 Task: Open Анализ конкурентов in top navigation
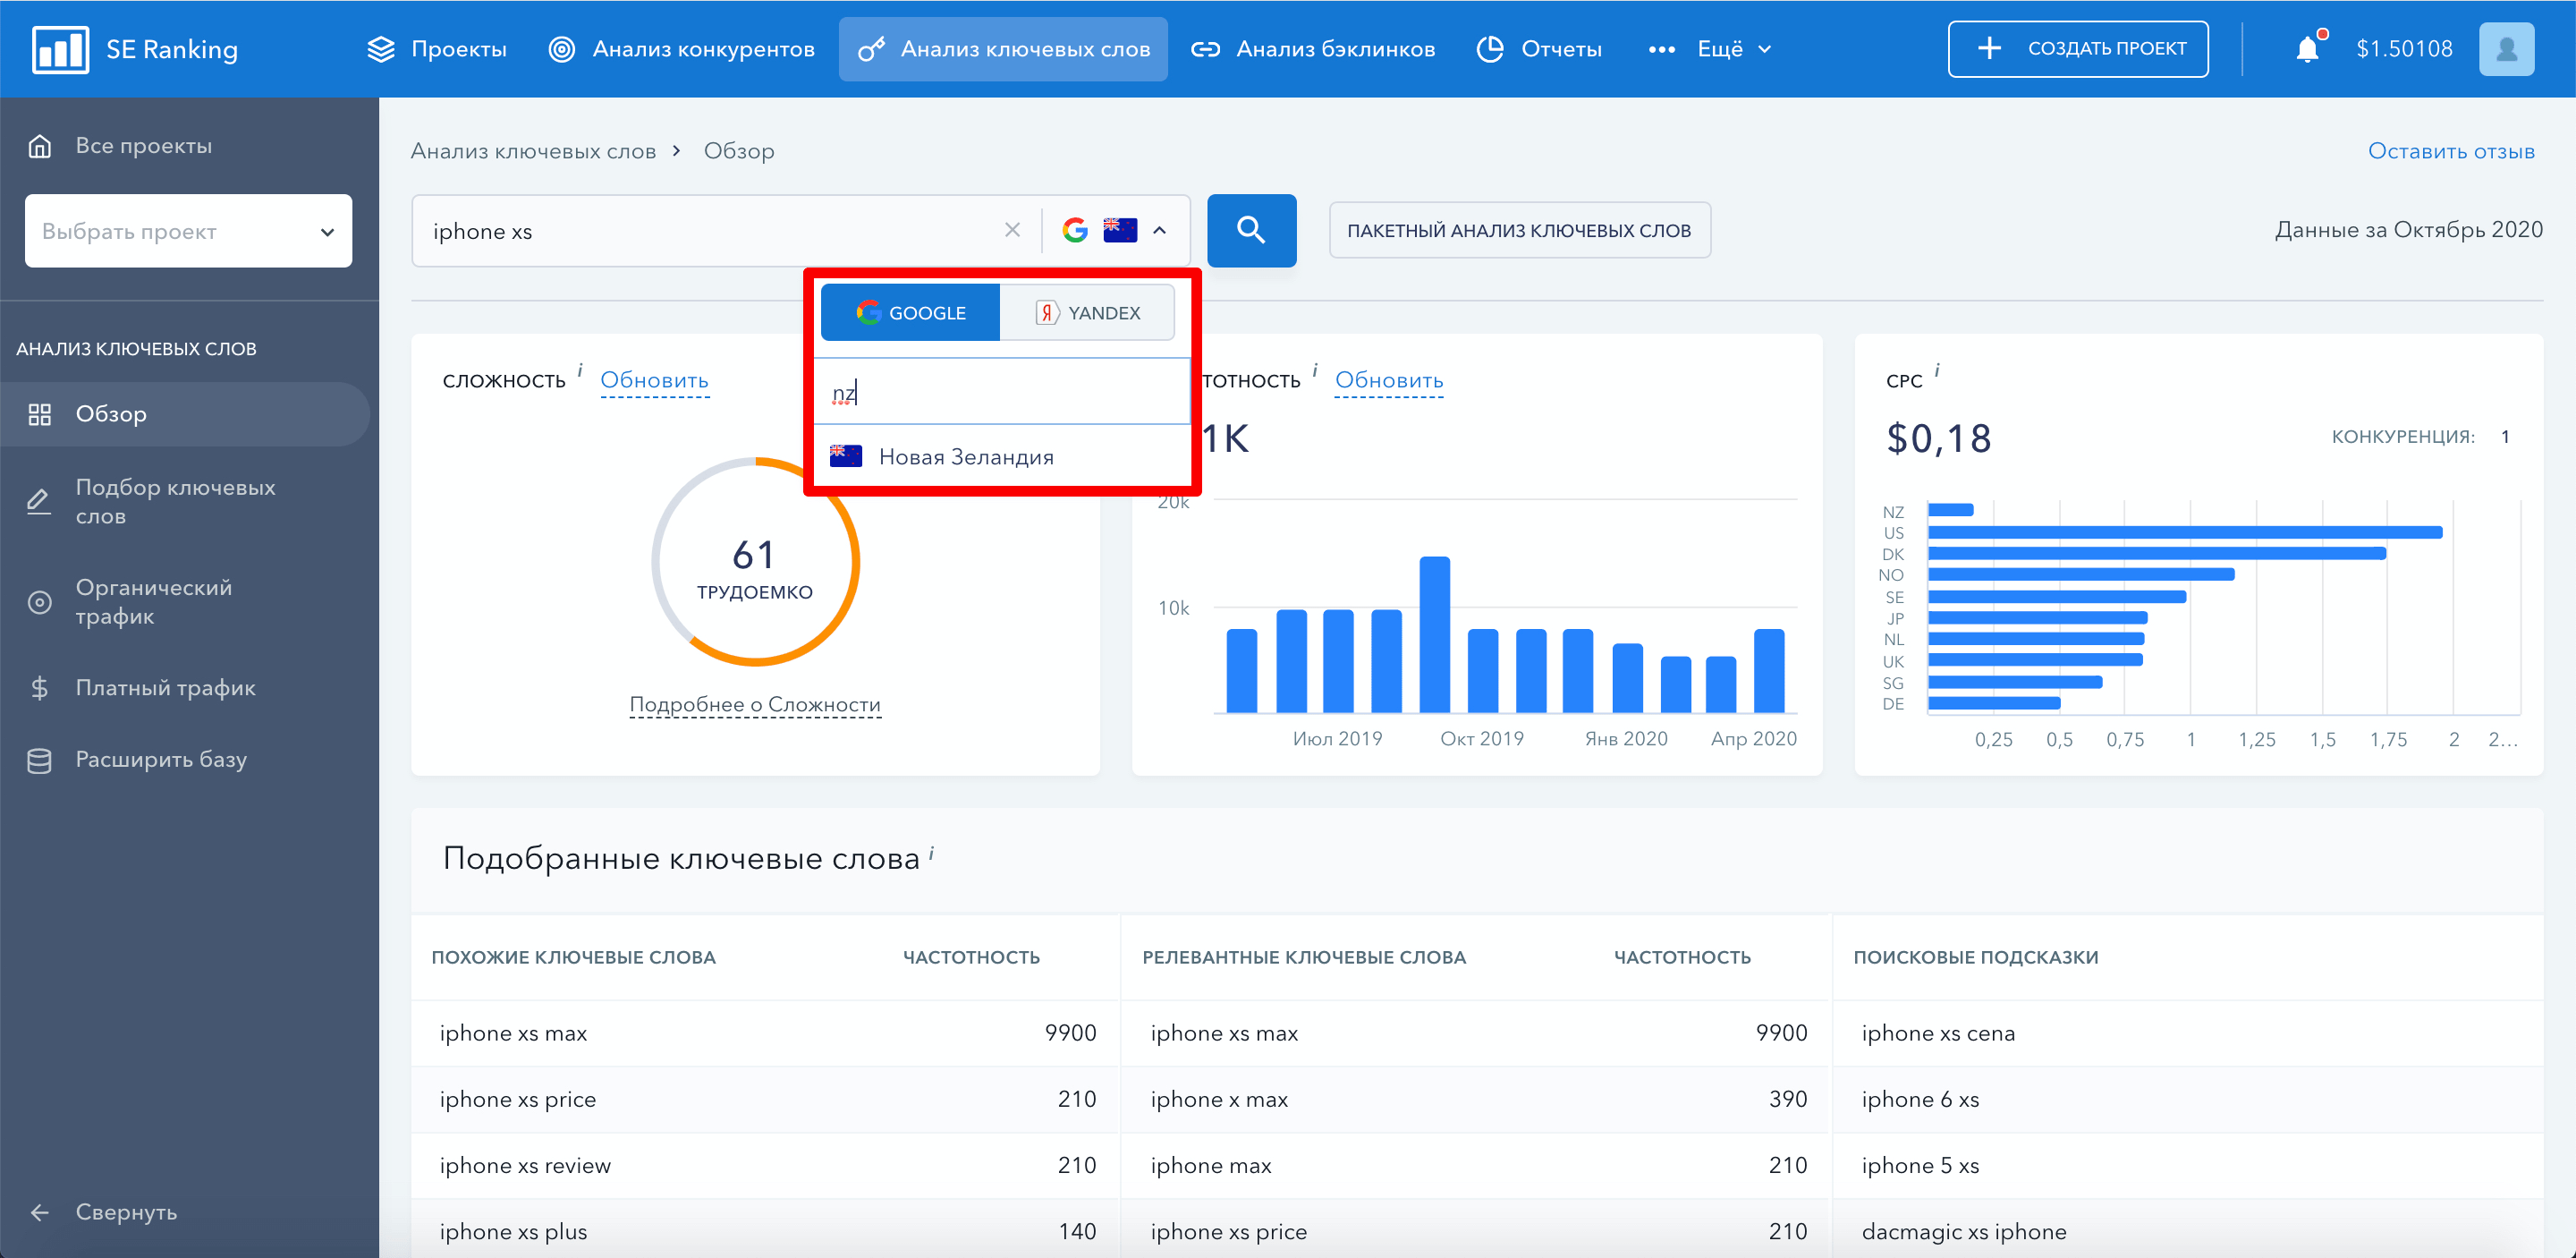coord(682,49)
